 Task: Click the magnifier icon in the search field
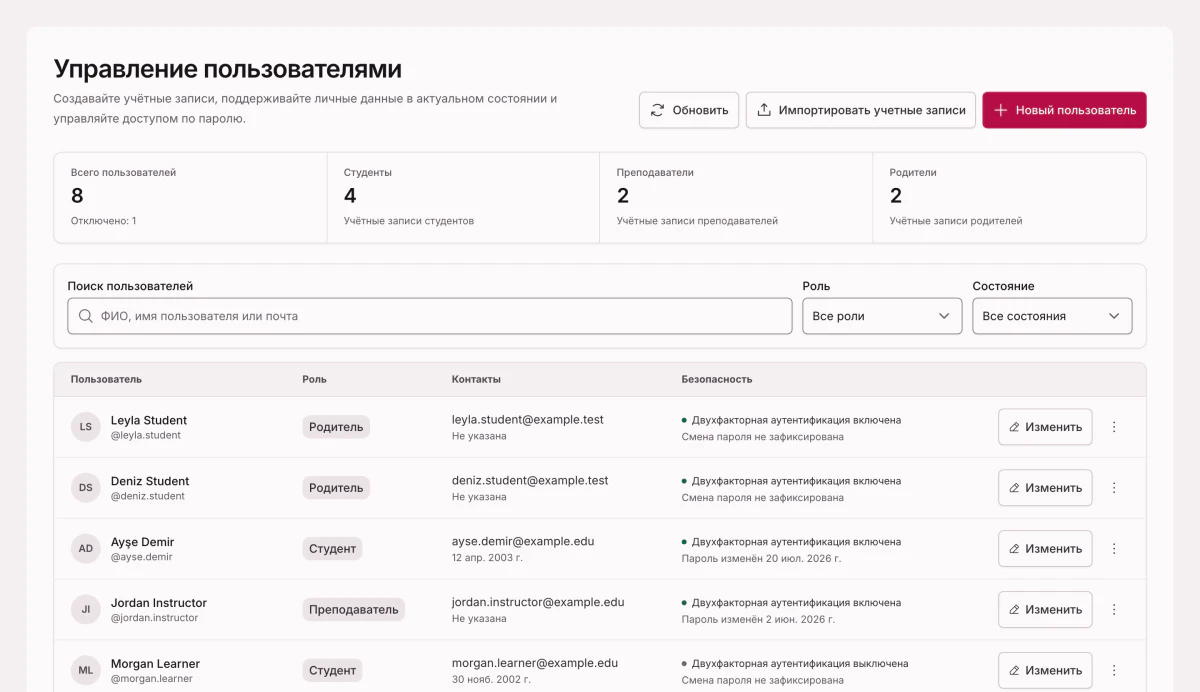coord(86,316)
